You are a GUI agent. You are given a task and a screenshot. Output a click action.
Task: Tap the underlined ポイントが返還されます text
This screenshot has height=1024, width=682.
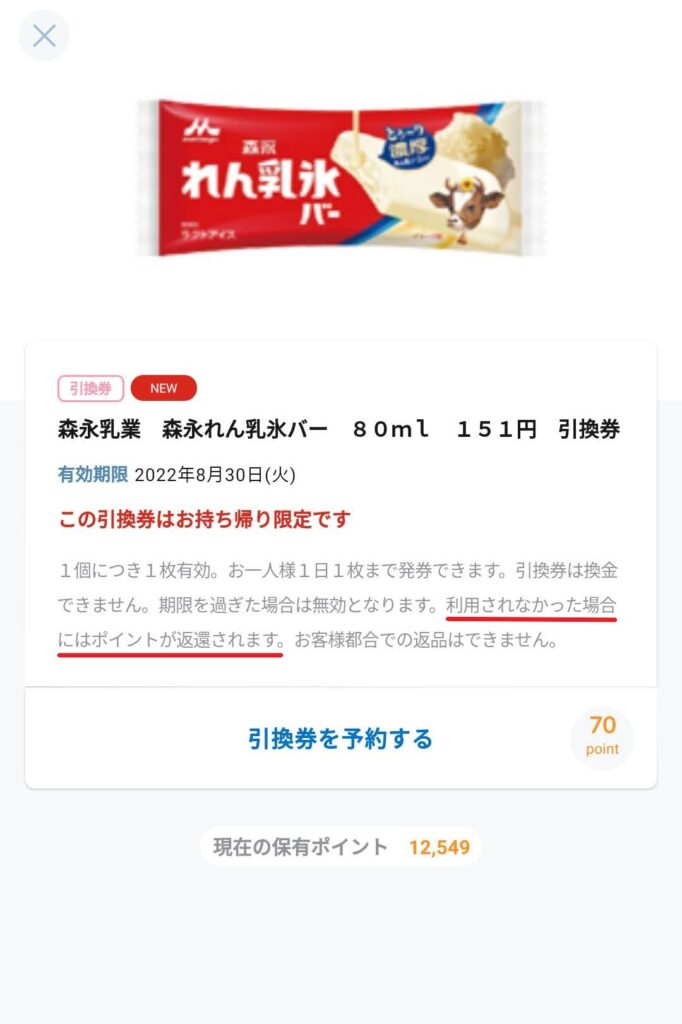click(187, 640)
